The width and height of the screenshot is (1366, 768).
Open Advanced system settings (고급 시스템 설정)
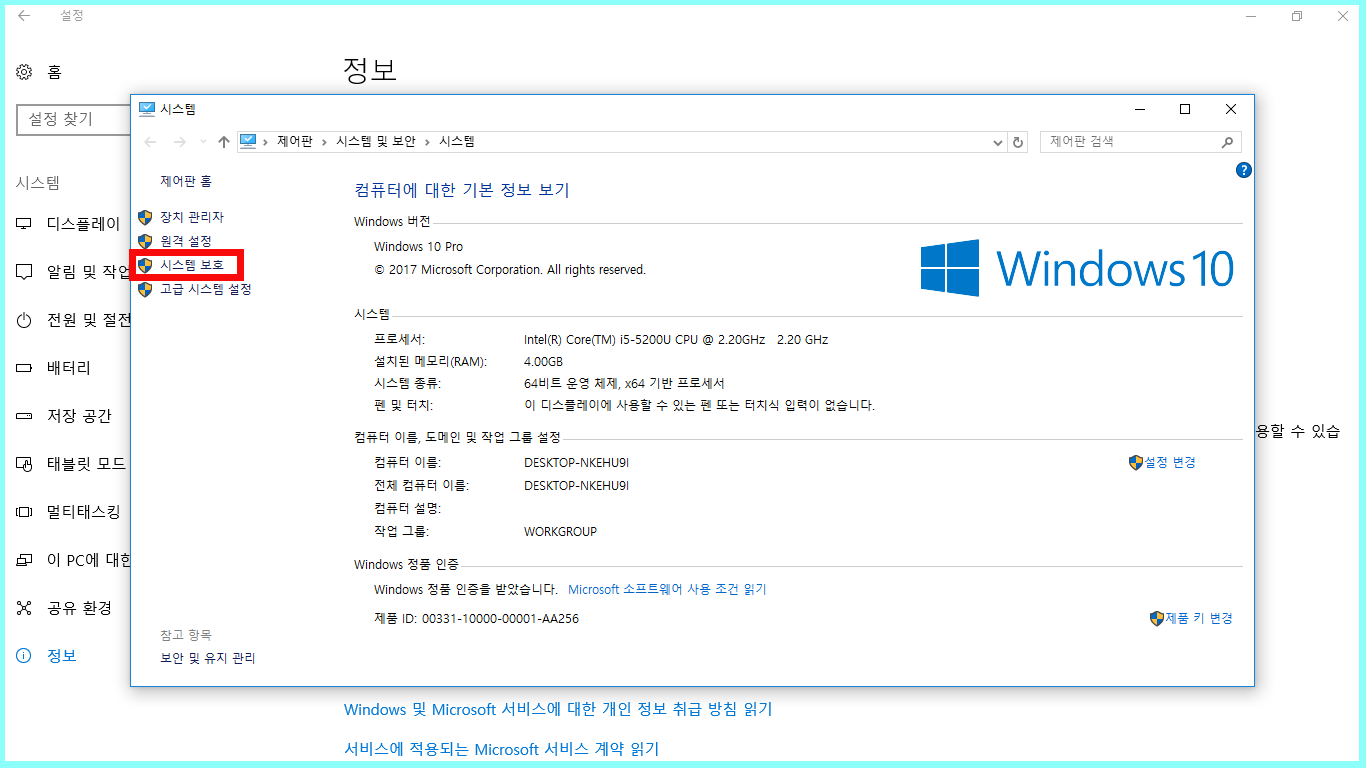206,289
